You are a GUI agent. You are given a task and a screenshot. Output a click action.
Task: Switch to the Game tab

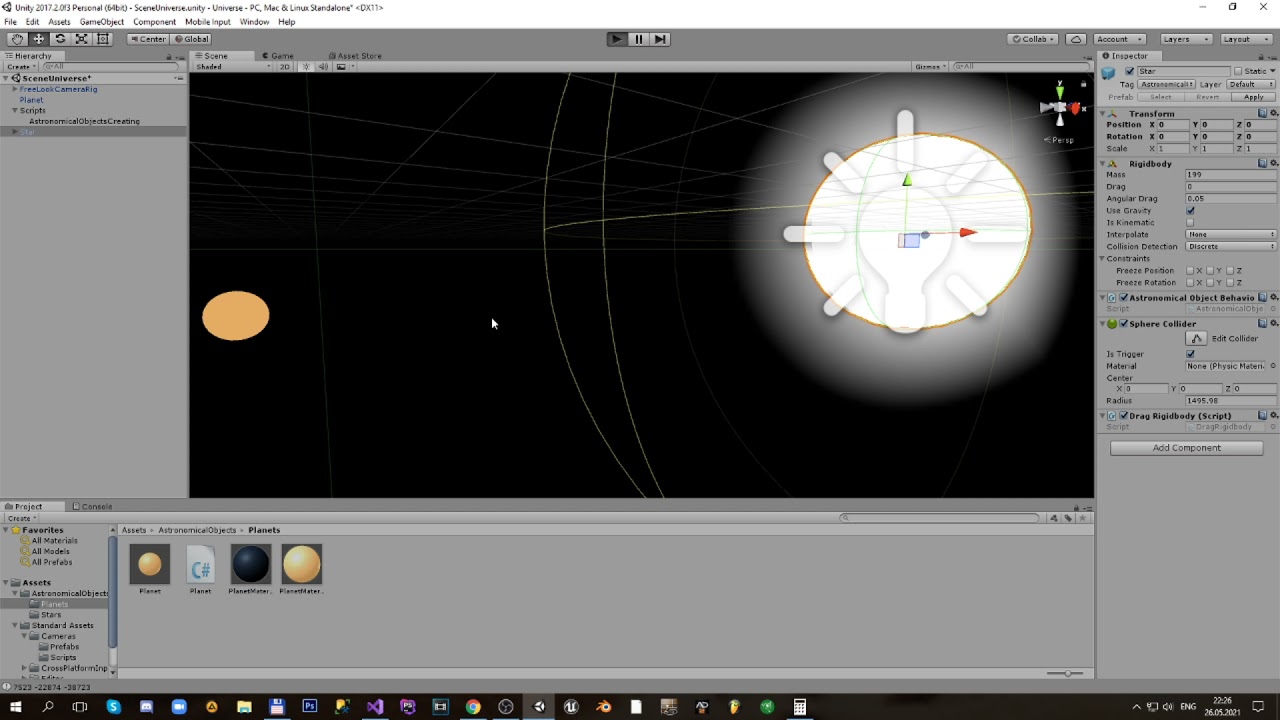[x=277, y=56]
